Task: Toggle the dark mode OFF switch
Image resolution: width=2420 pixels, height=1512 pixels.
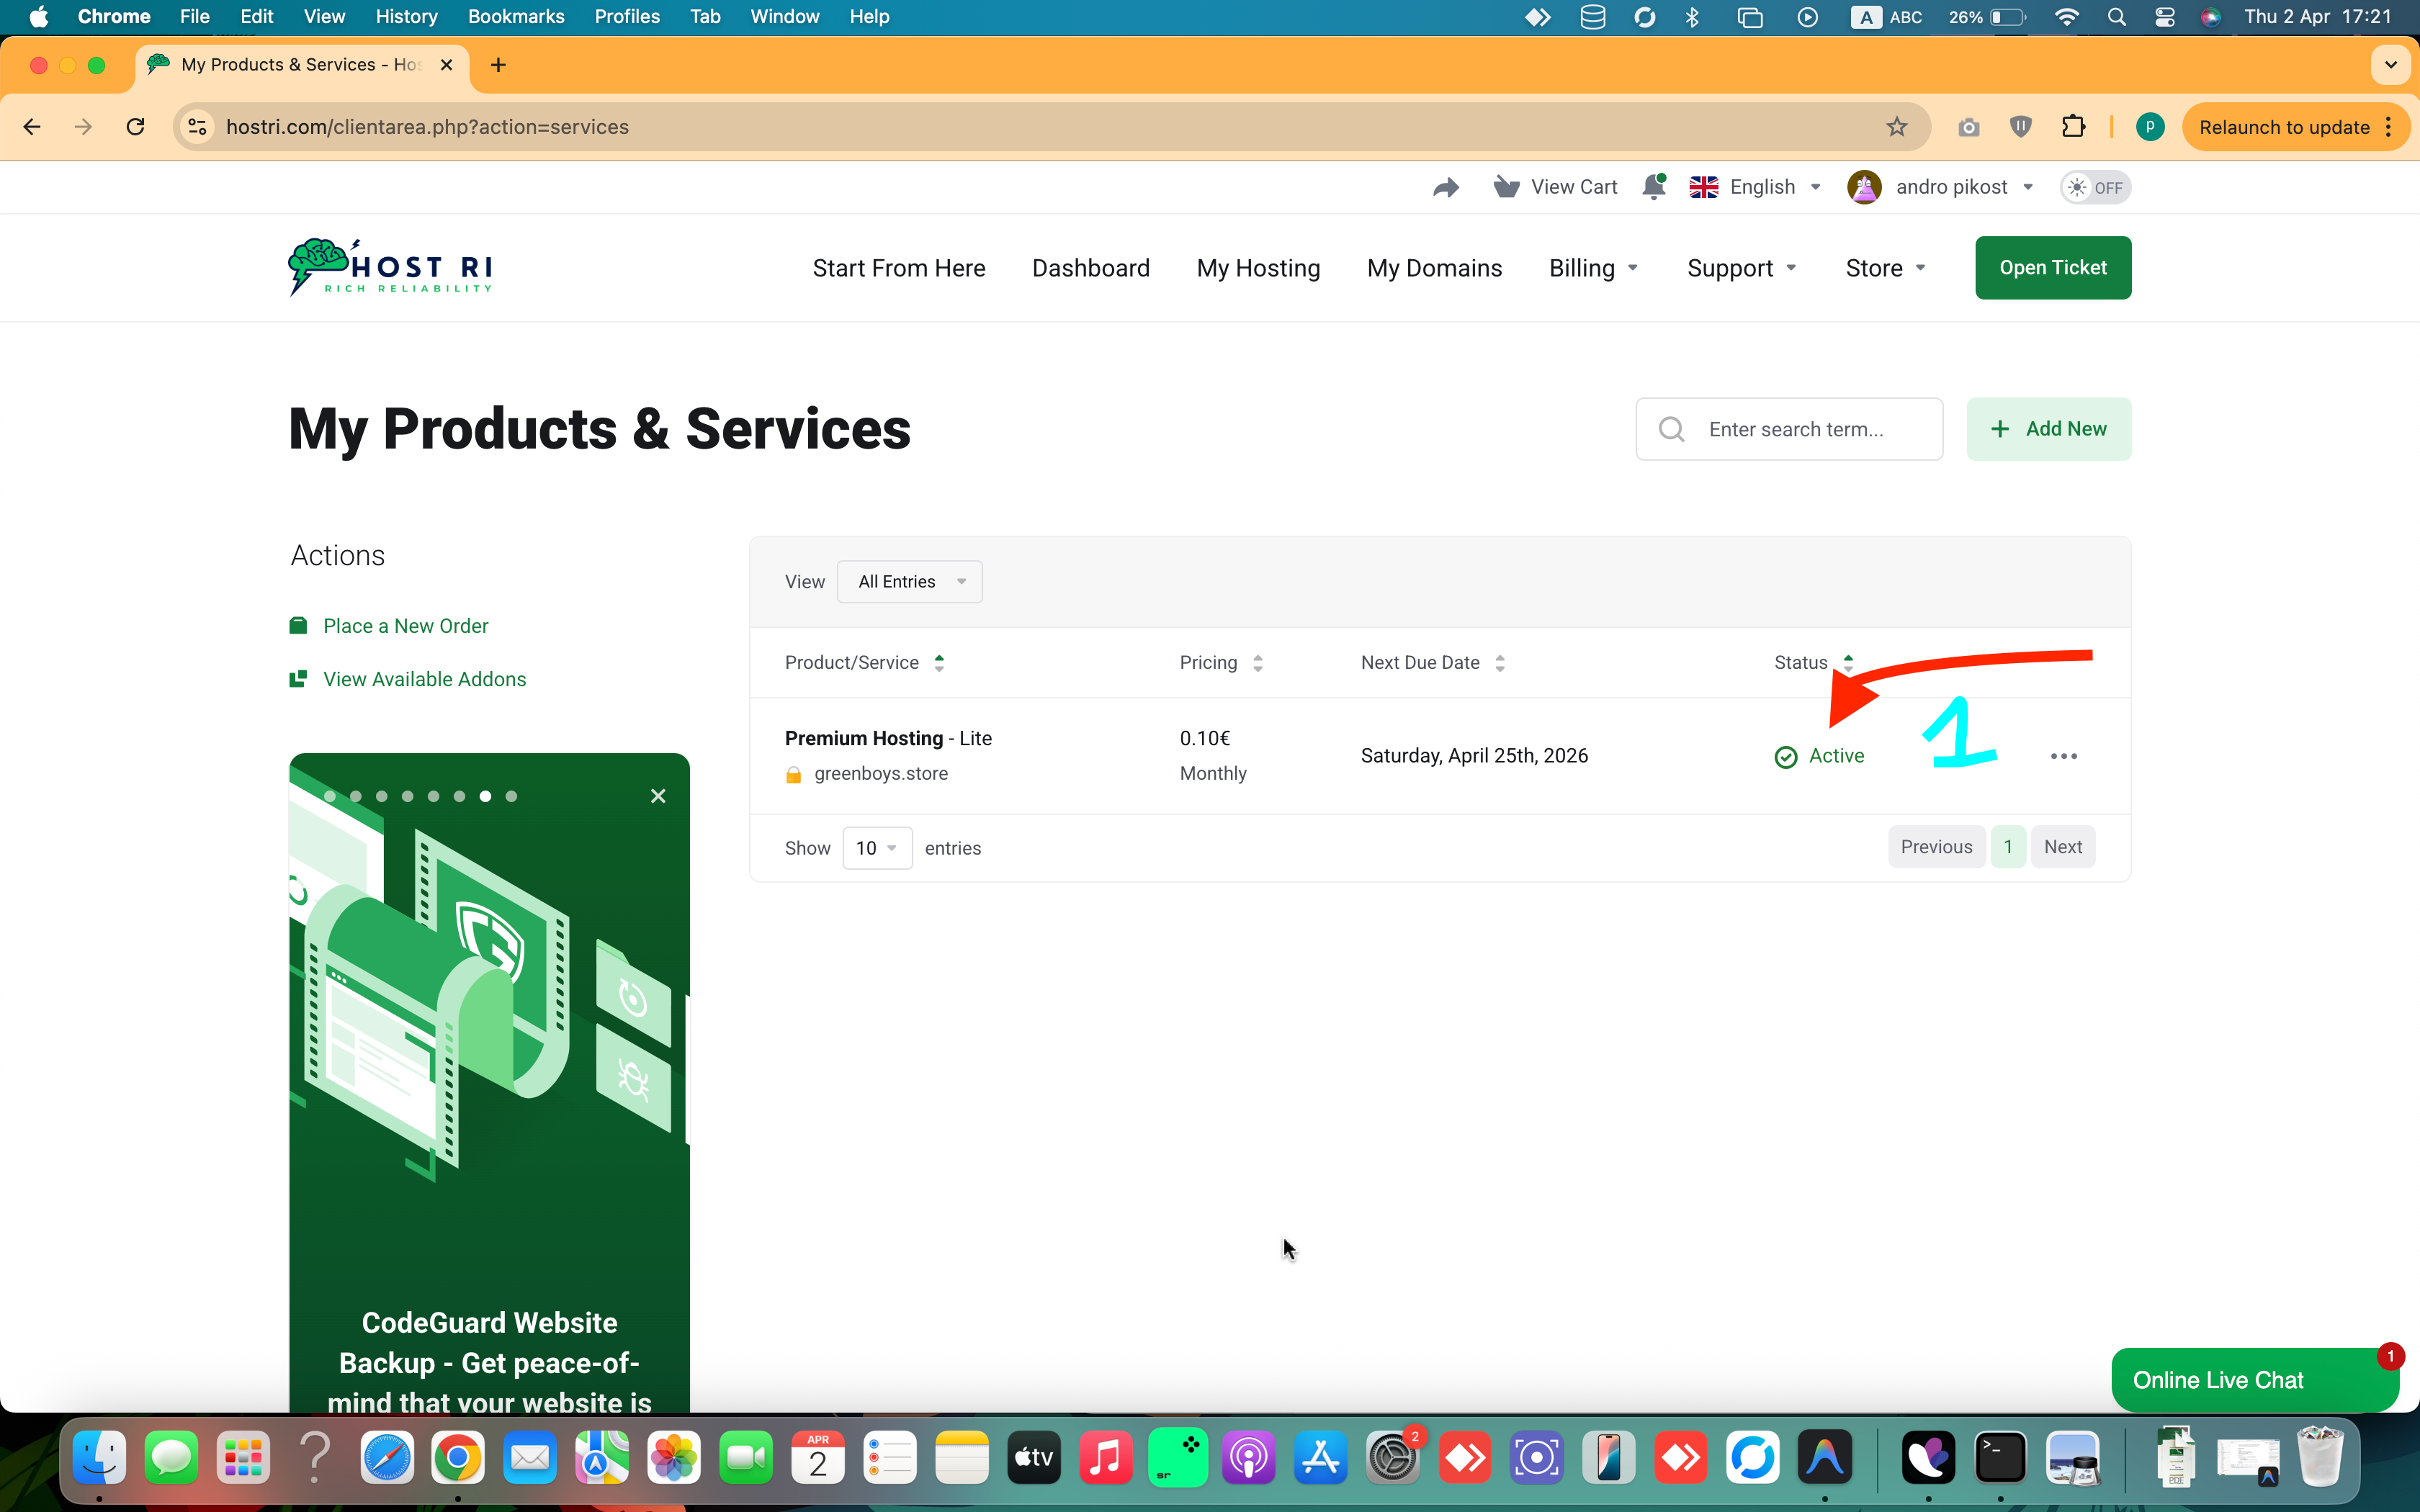Action: (2095, 187)
